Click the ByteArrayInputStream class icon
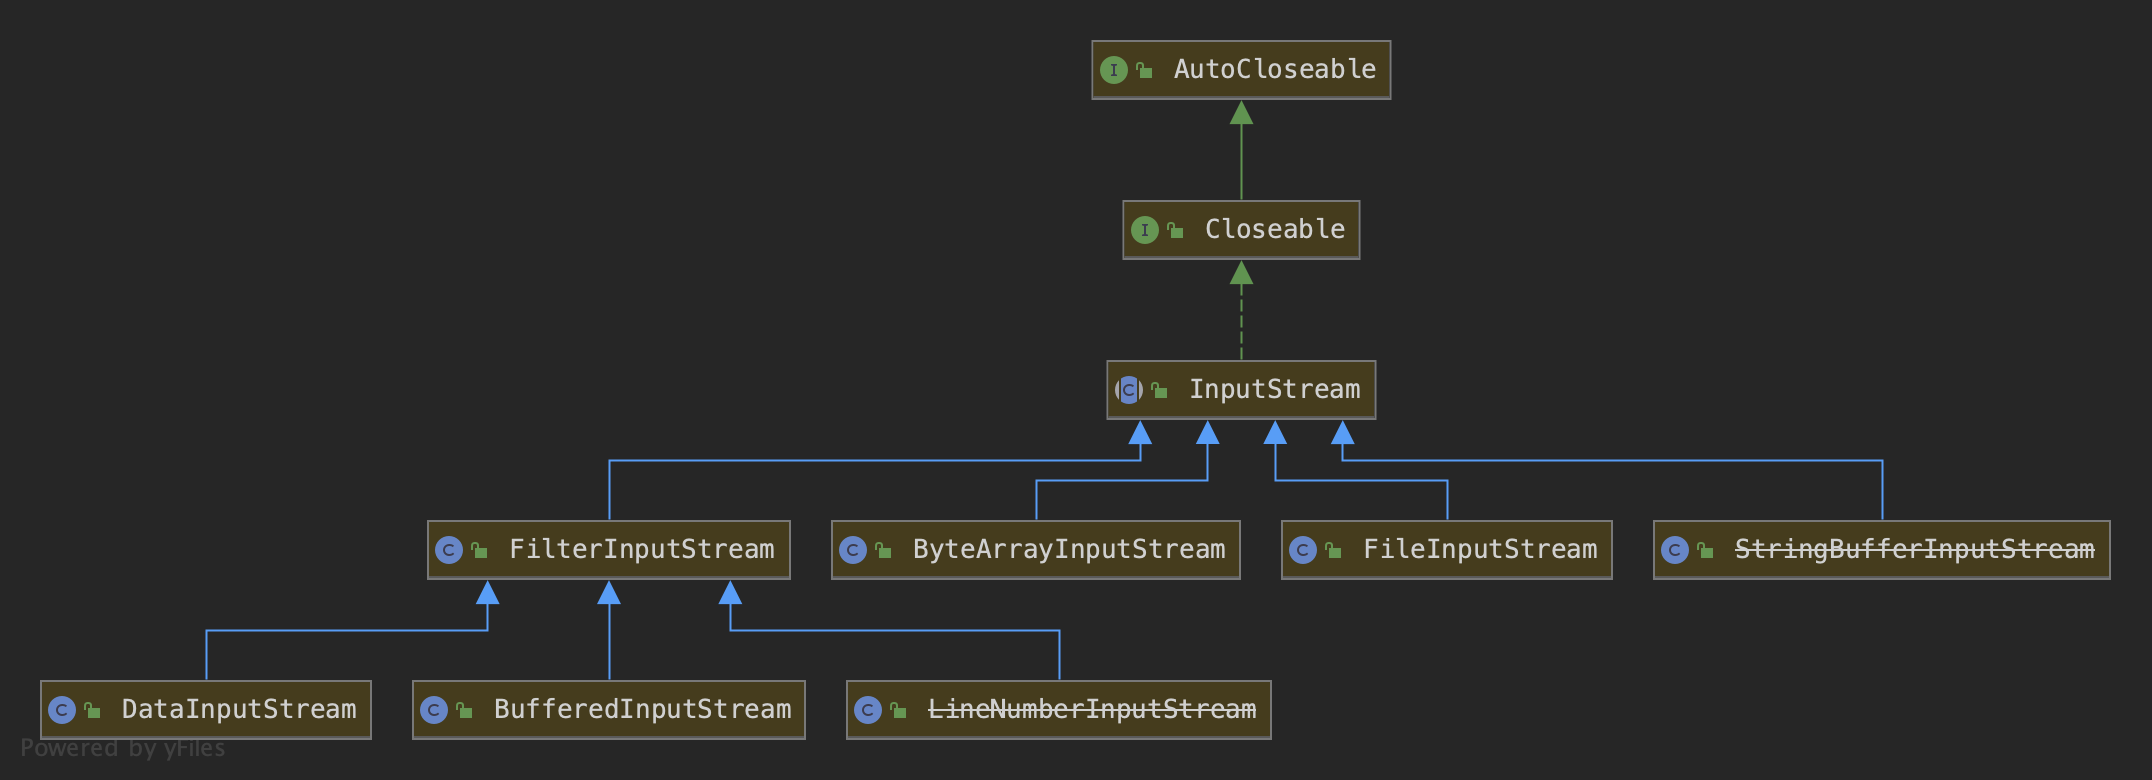The height and width of the screenshot is (780, 2152). 853,550
